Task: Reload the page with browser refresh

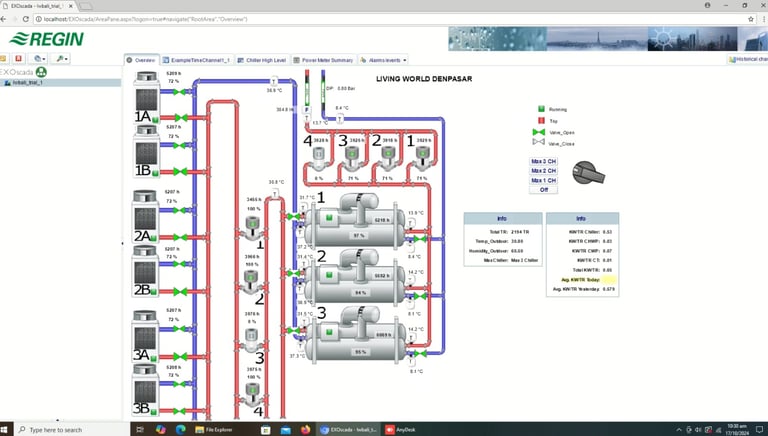Action: (25, 19)
